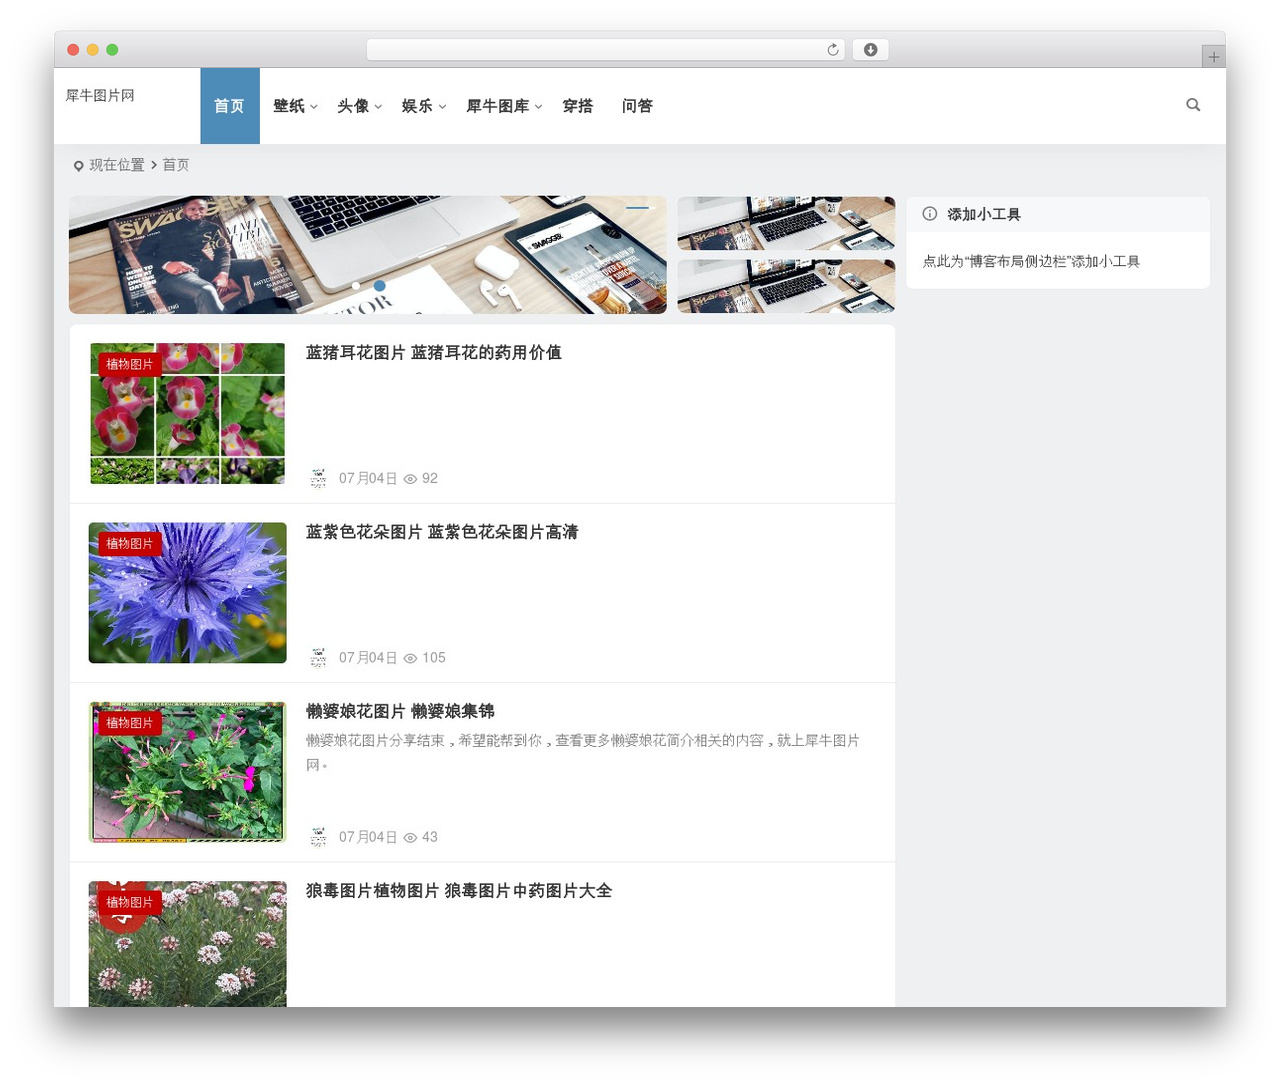
Task: Click the 点此为“博客布局侧边栏”添加小工具 text
Action: 1031,261
